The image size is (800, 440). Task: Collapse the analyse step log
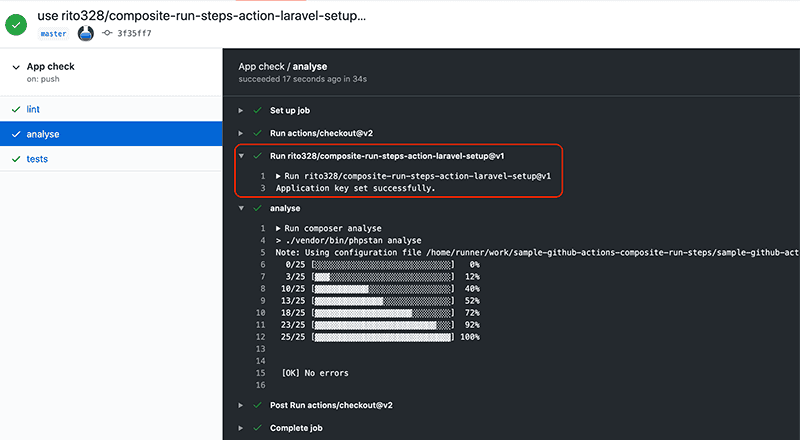click(240, 208)
